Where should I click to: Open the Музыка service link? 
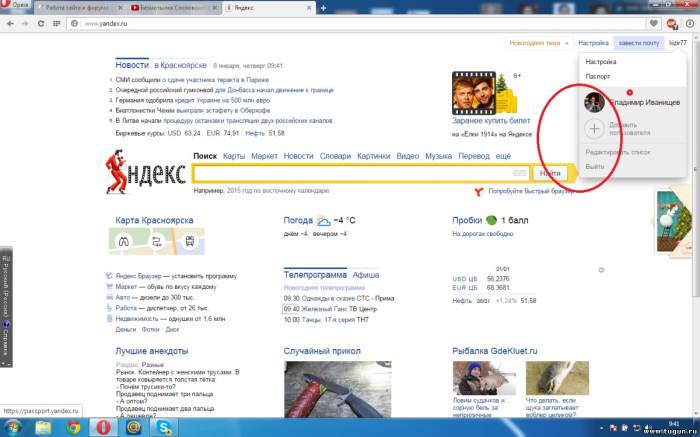438,156
